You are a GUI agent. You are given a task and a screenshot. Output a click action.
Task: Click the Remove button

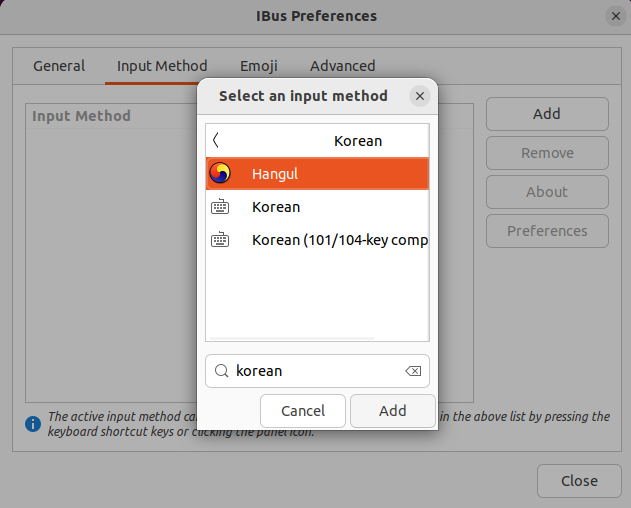click(x=547, y=153)
